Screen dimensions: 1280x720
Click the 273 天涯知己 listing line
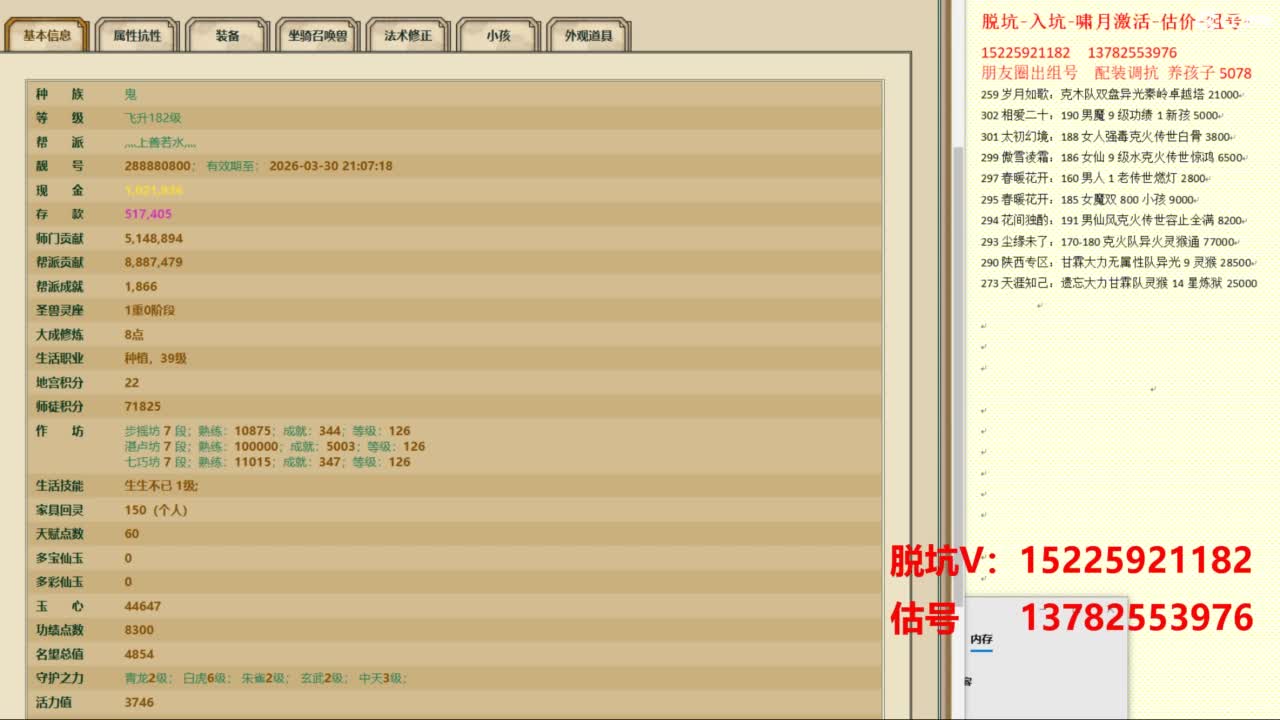[x=1105, y=284]
